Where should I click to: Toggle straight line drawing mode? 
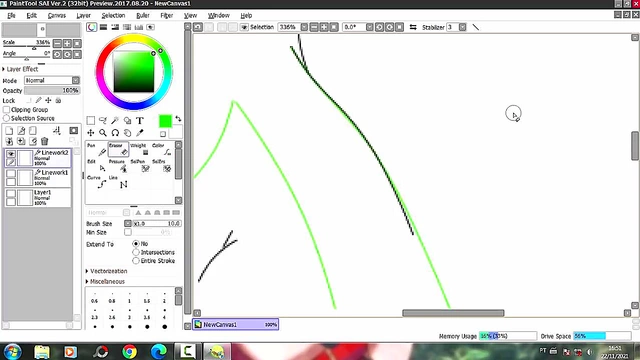point(476,27)
